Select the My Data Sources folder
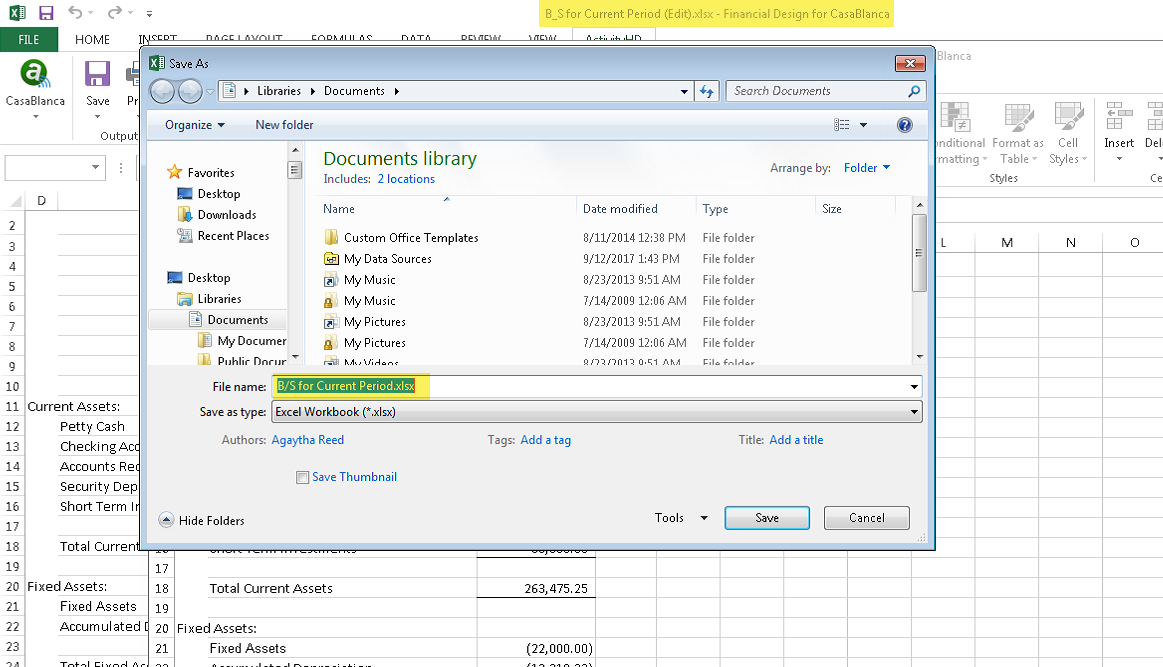The height and width of the screenshot is (667, 1163). 388,258
